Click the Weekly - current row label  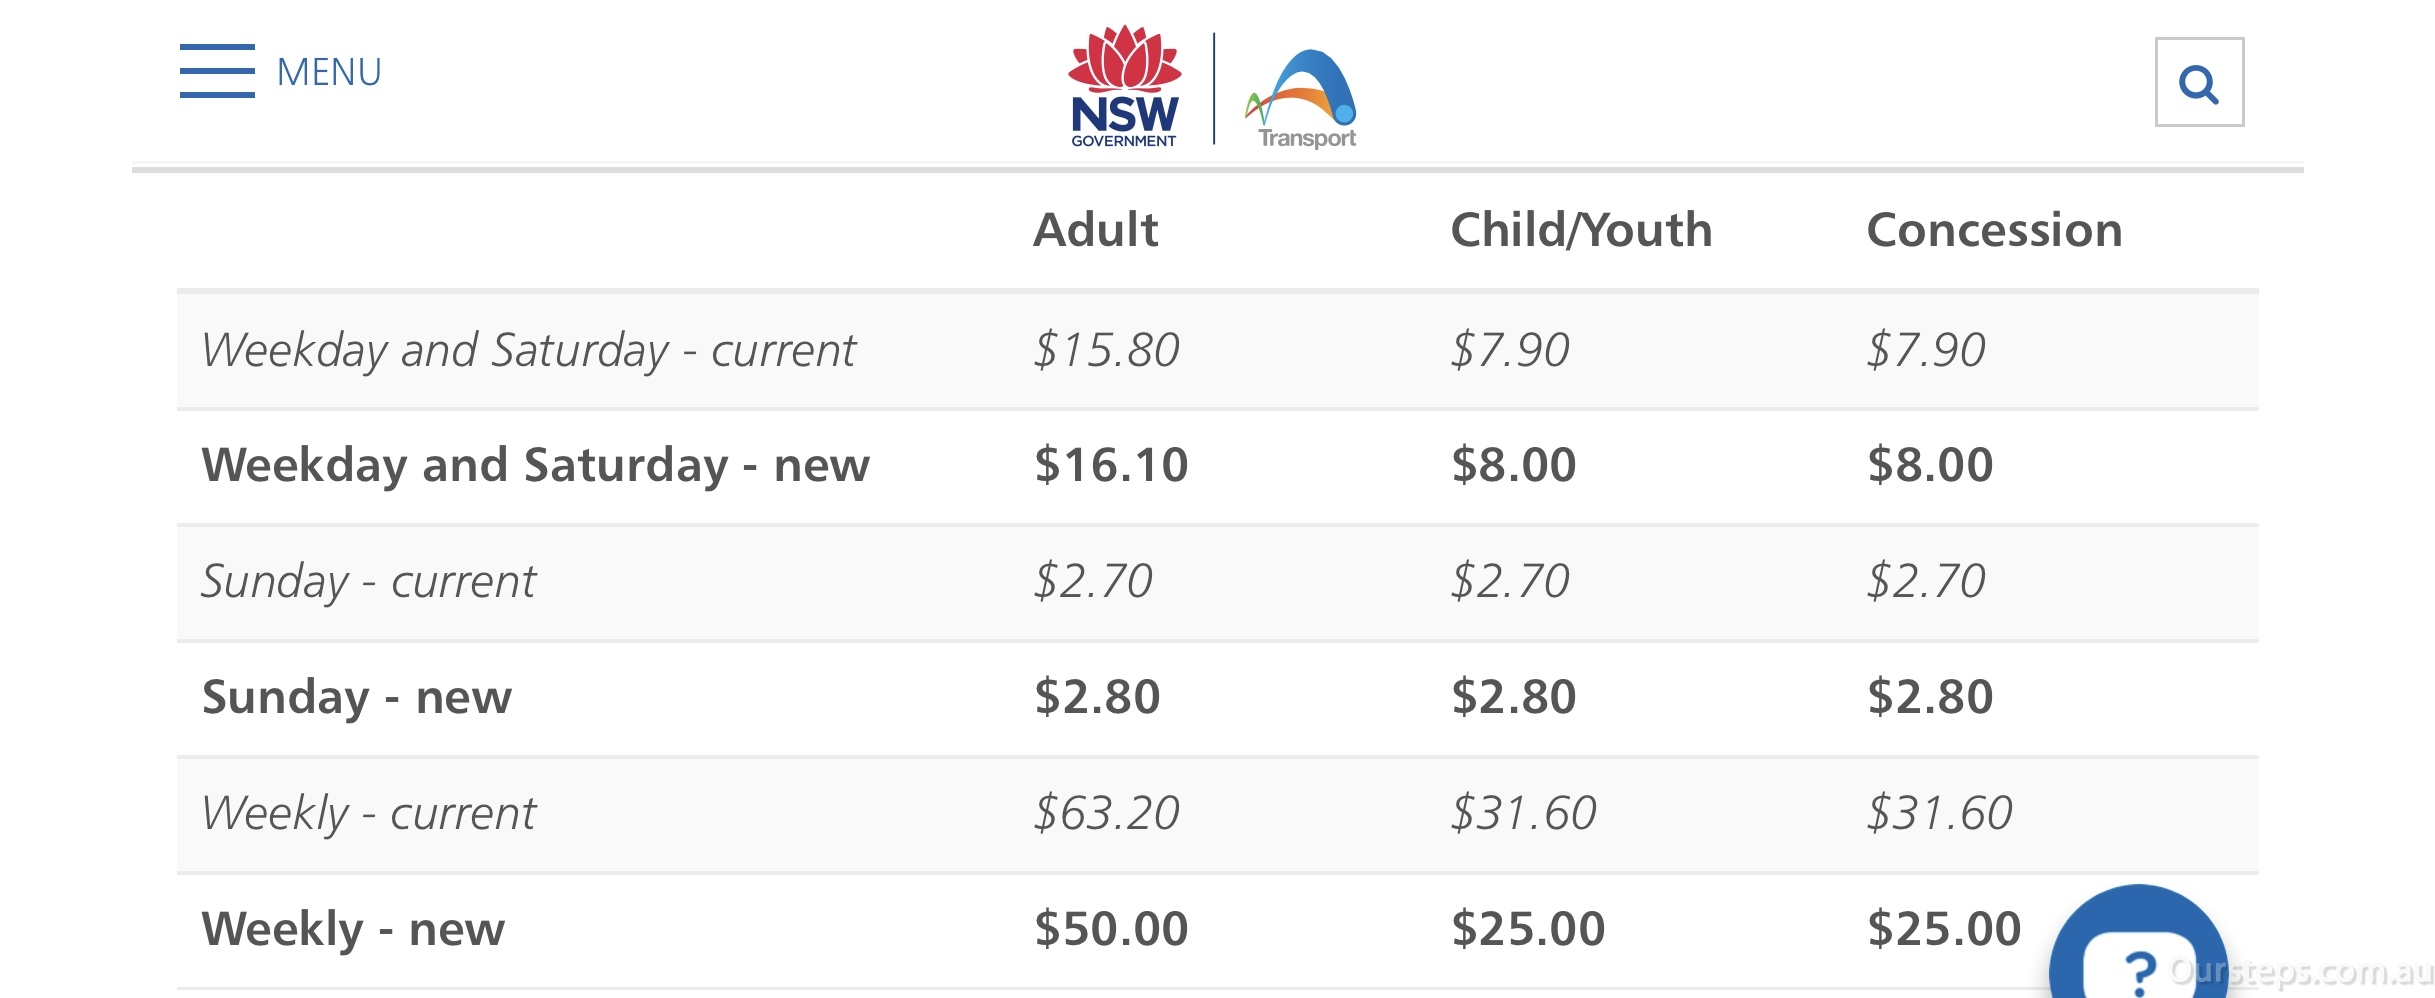pyautogui.click(x=368, y=813)
